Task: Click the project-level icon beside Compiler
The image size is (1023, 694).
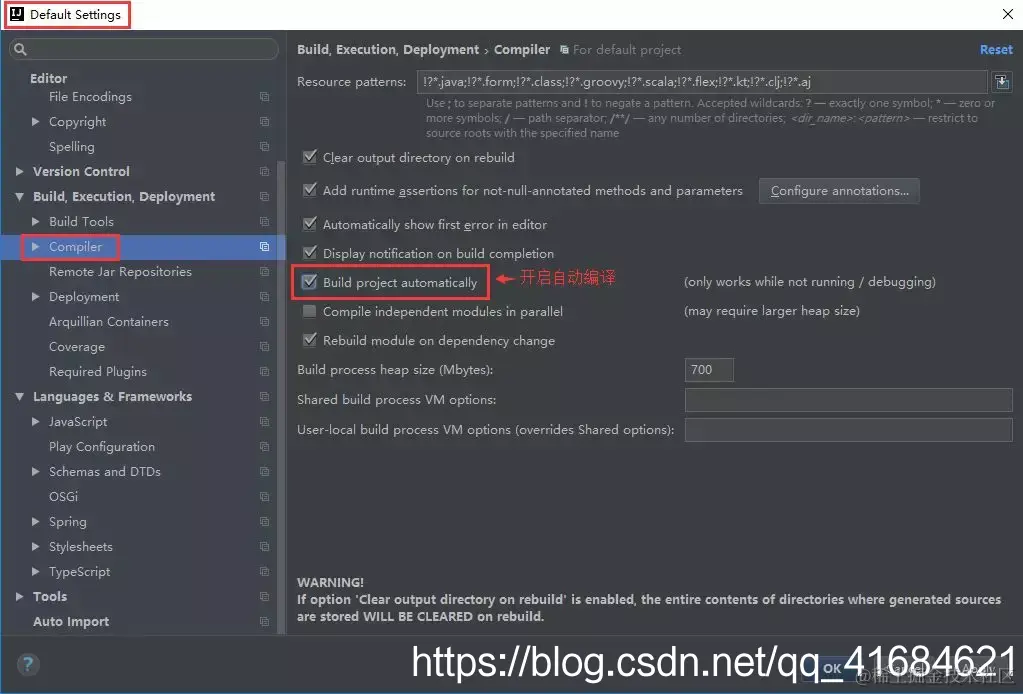Action: click(x=264, y=247)
